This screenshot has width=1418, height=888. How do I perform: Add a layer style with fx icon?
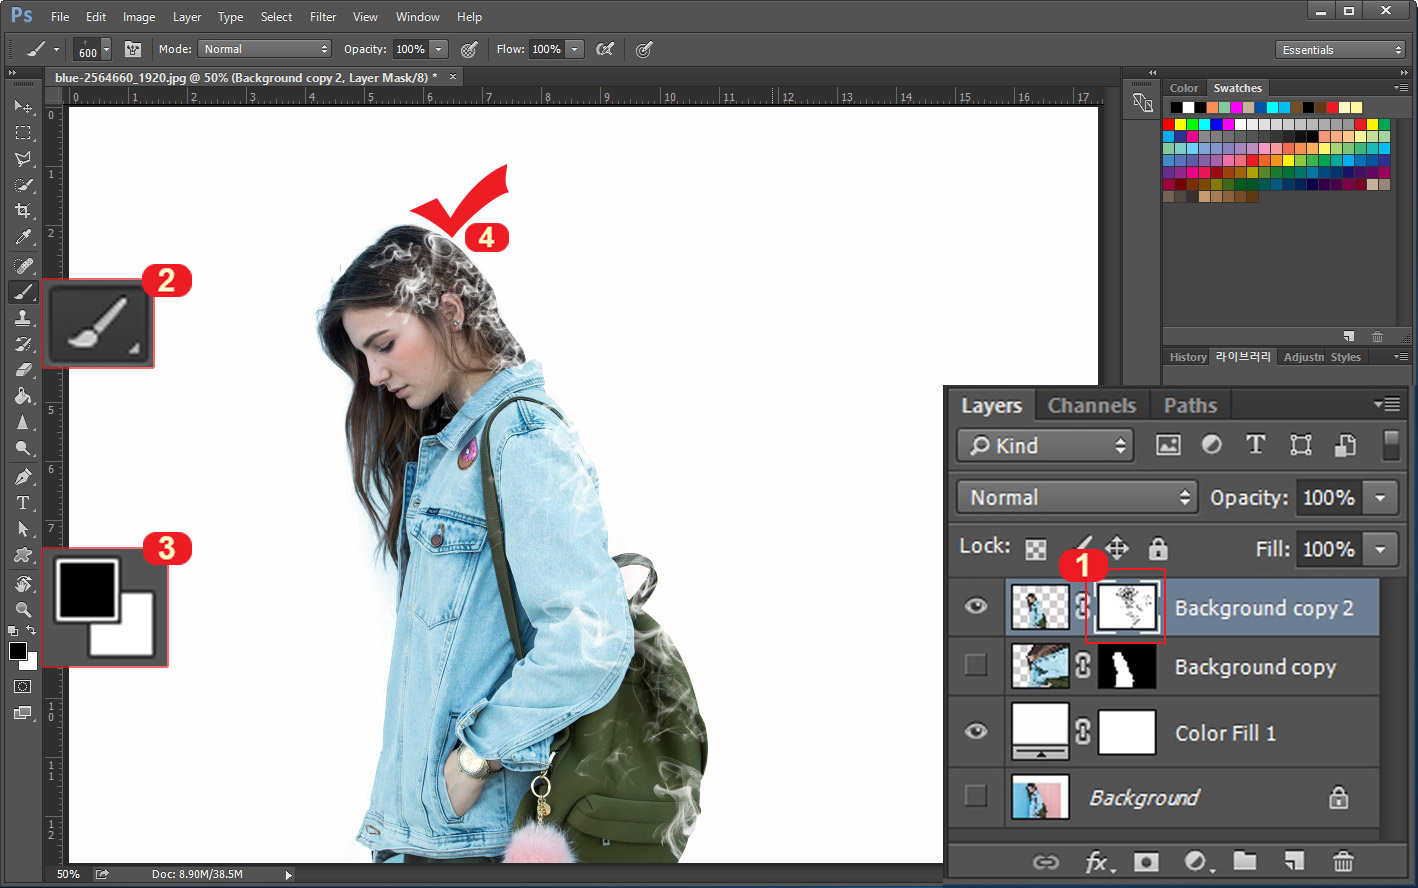[x=1099, y=862]
